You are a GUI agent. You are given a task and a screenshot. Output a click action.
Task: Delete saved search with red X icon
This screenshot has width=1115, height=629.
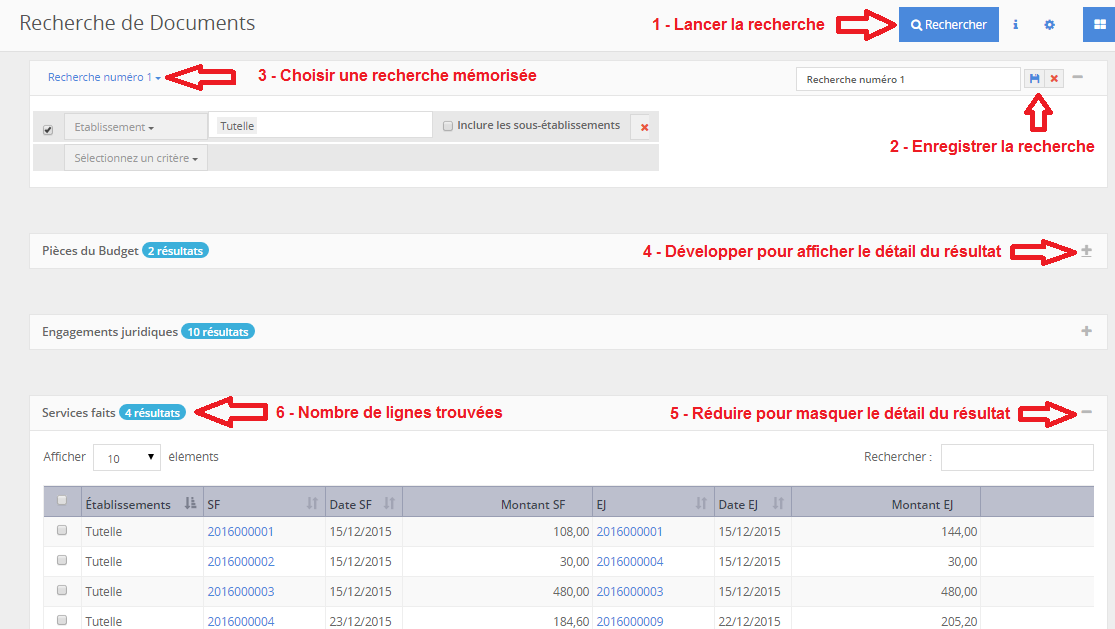pyautogui.click(x=1054, y=78)
